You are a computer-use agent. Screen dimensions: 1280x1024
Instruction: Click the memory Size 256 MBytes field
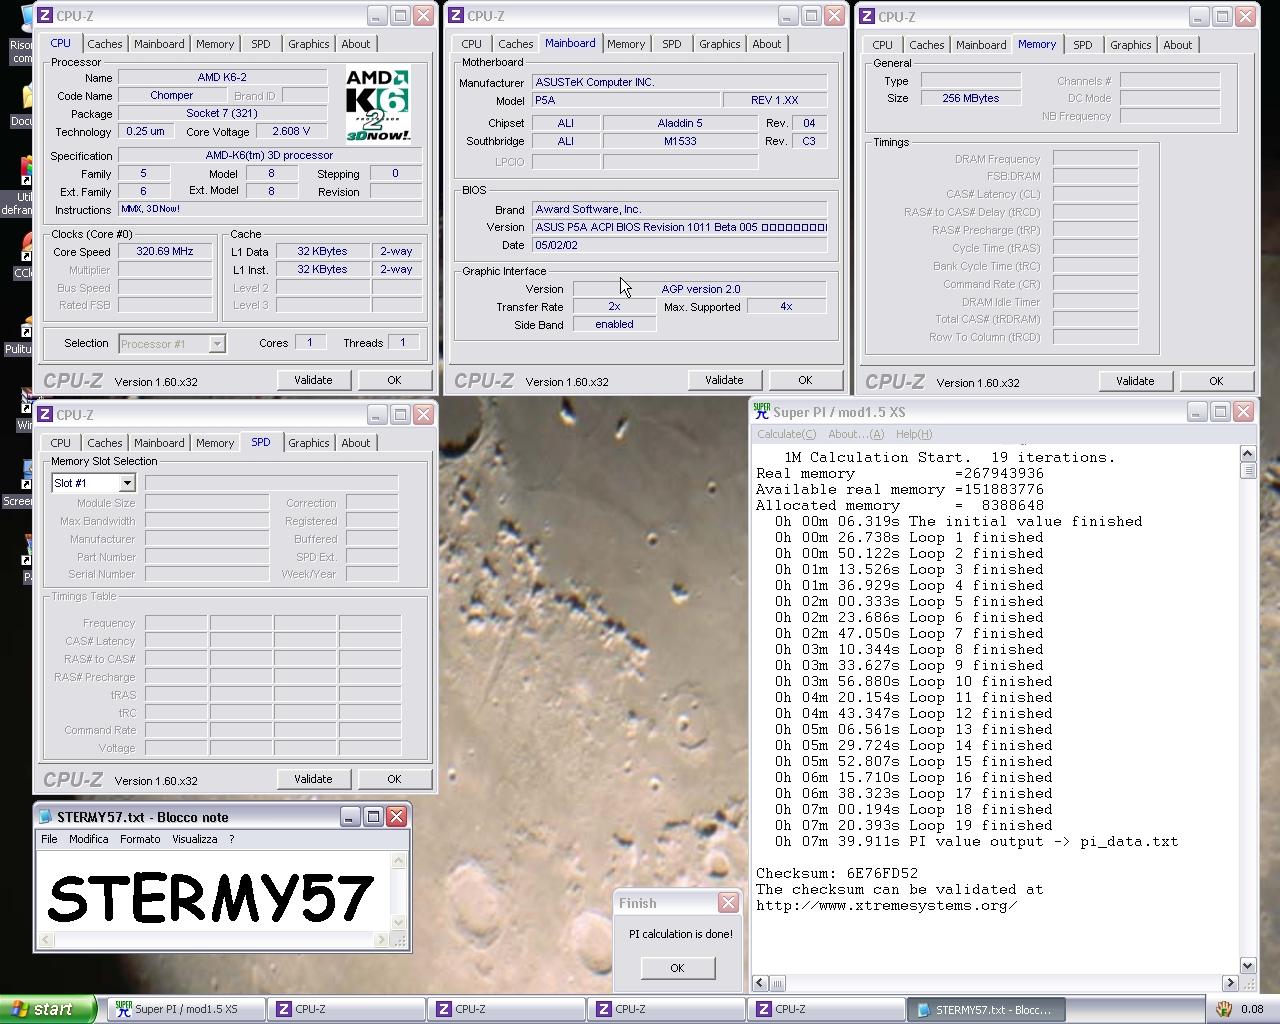(x=971, y=98)
